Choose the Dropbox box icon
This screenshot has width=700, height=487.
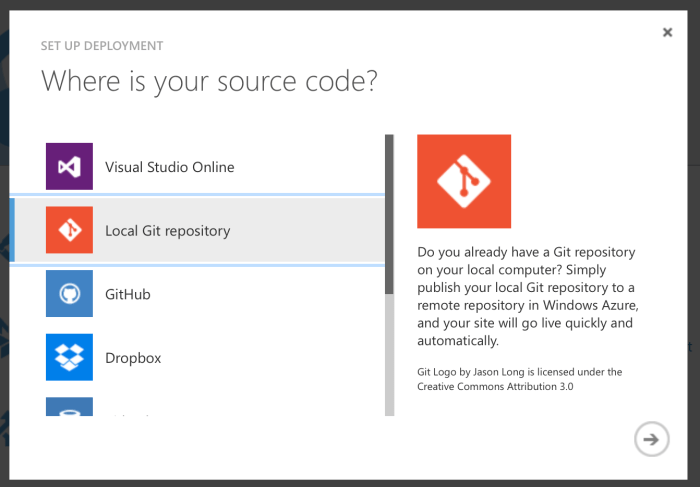tap(69, 357)
